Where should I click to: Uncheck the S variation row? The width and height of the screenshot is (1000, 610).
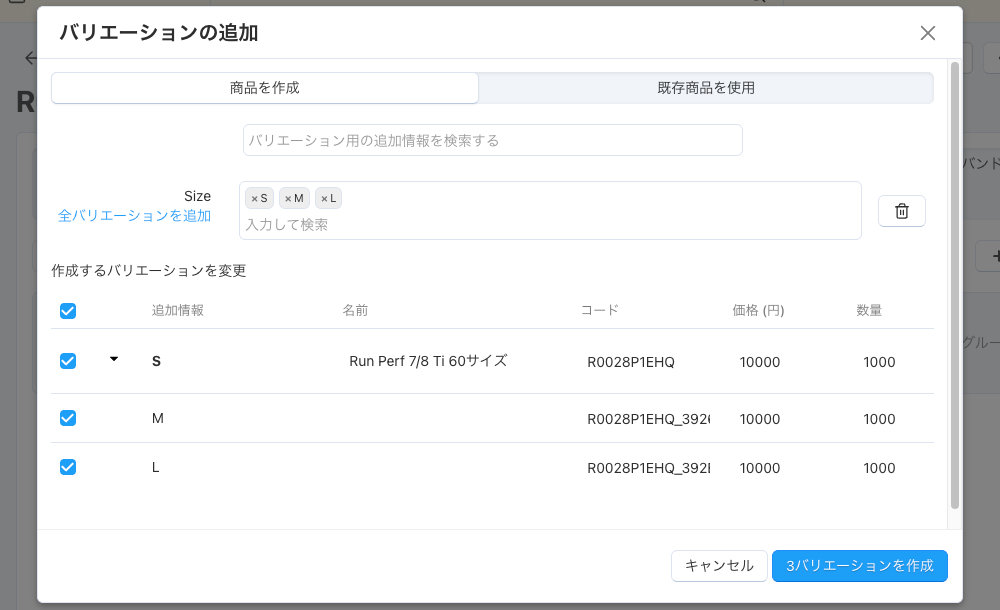(x=67, y=361)
